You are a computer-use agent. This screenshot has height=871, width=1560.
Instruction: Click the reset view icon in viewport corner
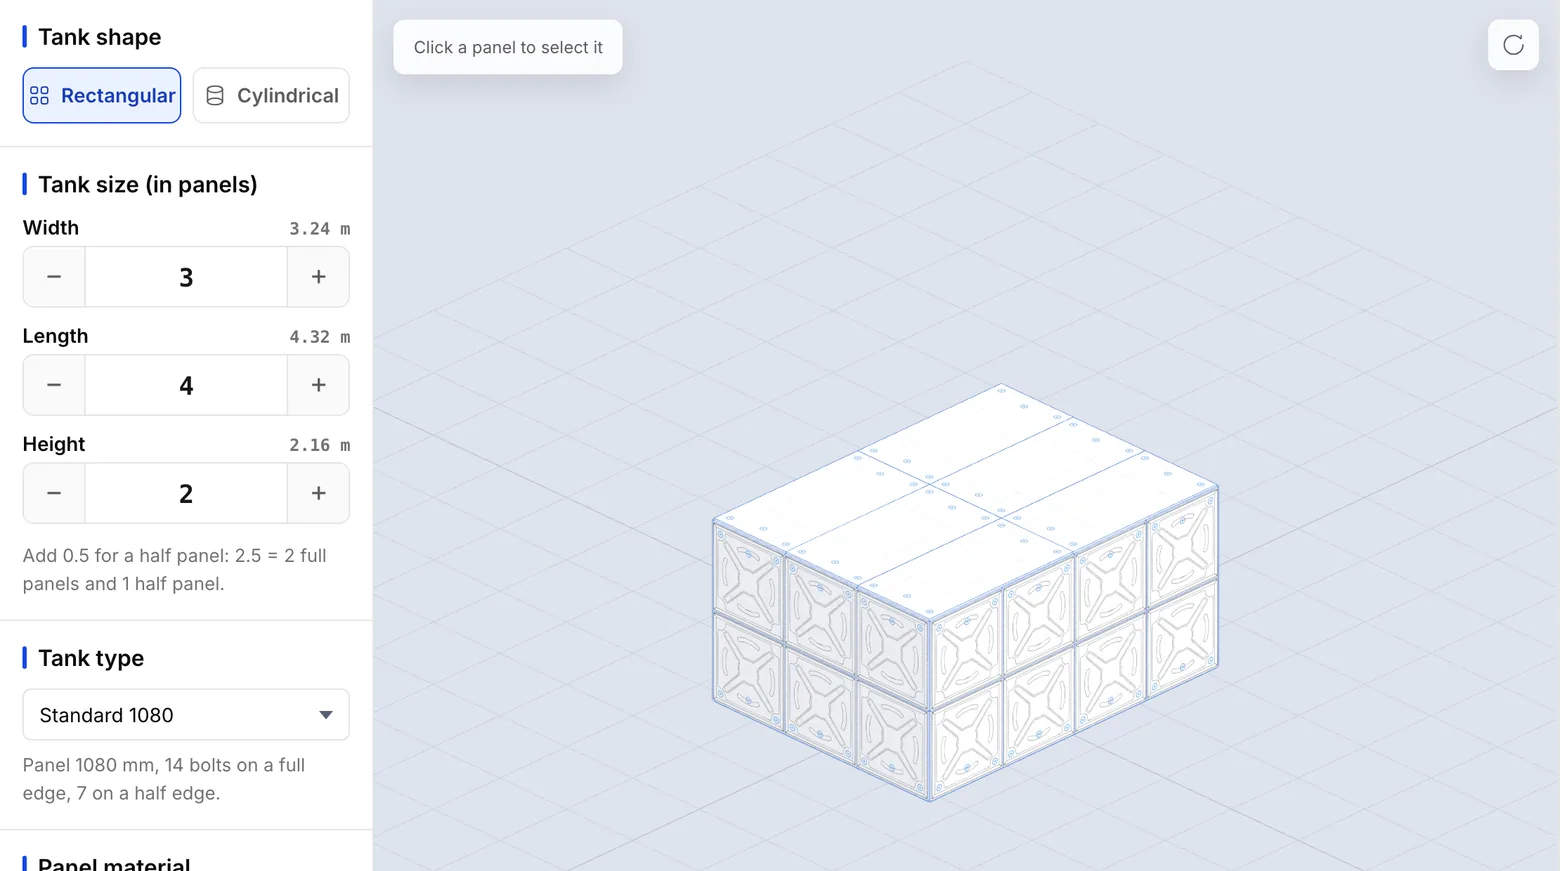pyautogui.click(x=1513, y=45)
